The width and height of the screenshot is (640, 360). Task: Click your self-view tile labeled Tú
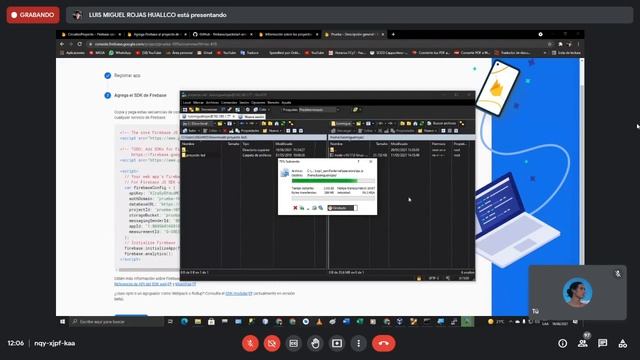[x=578, y=292]
